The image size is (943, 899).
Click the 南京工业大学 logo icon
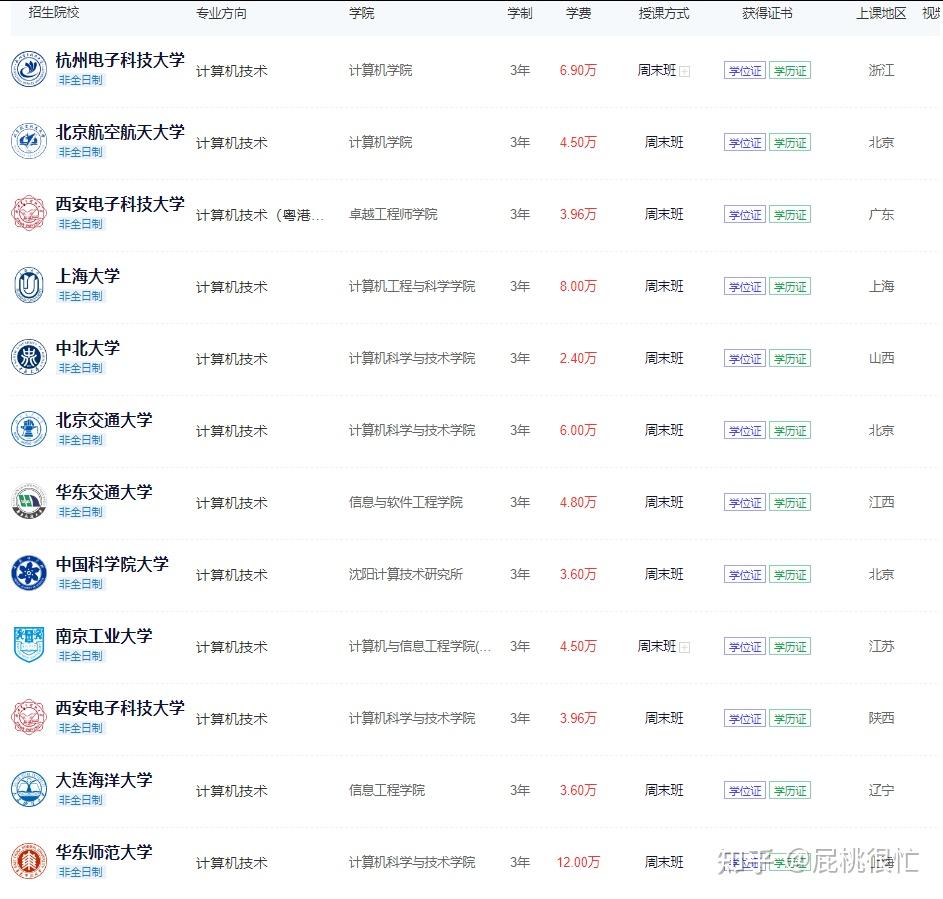tap(29, 645)
